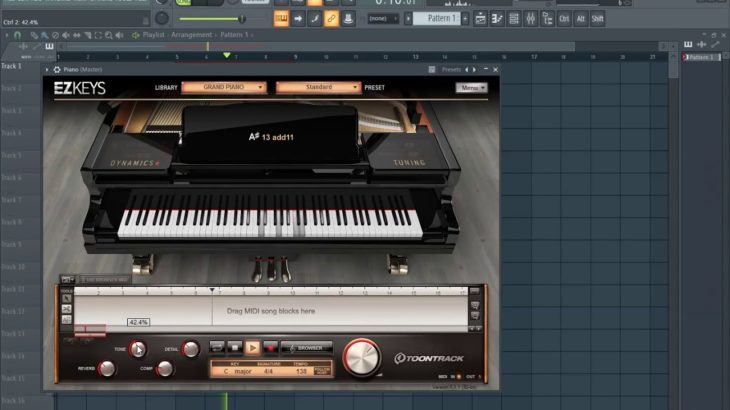Select the playlist Select tool
Image resolution: width=730 pixels, height=410 pixels.
98,35
